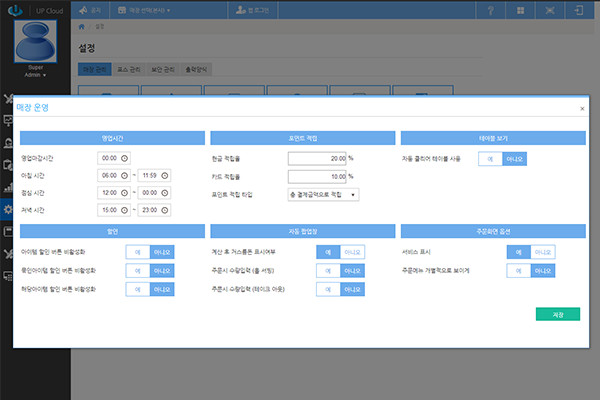Viewport: 600px width, 400px height.
Task: Click the home icon in breadcrumb
Action: [83, 26]
